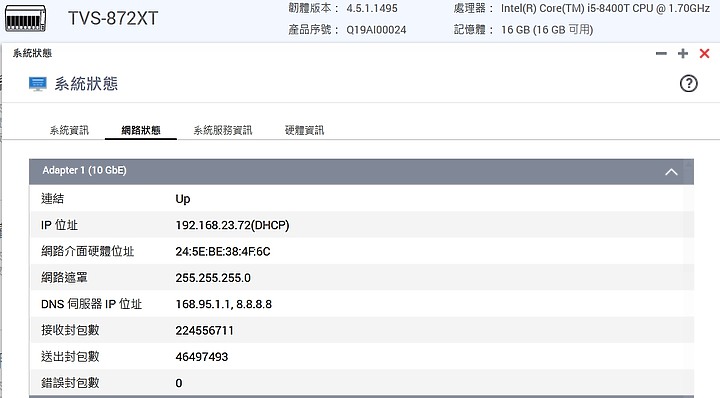This screenshot has width=720, height=398.
Task: Minimize the 系統狀態 window
Action: click(x=661, y=54)
